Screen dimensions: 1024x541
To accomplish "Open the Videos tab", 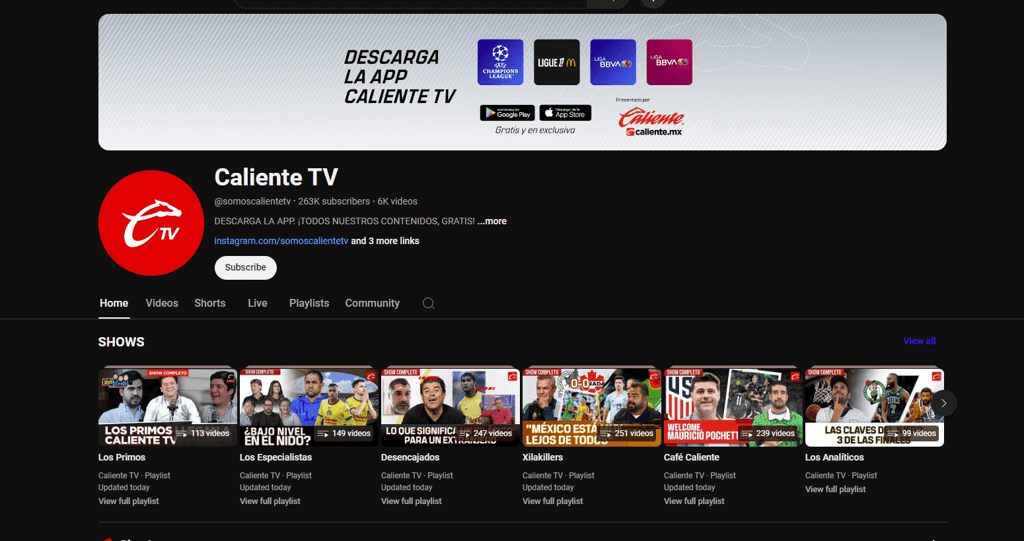I will (x=162, y=303).
